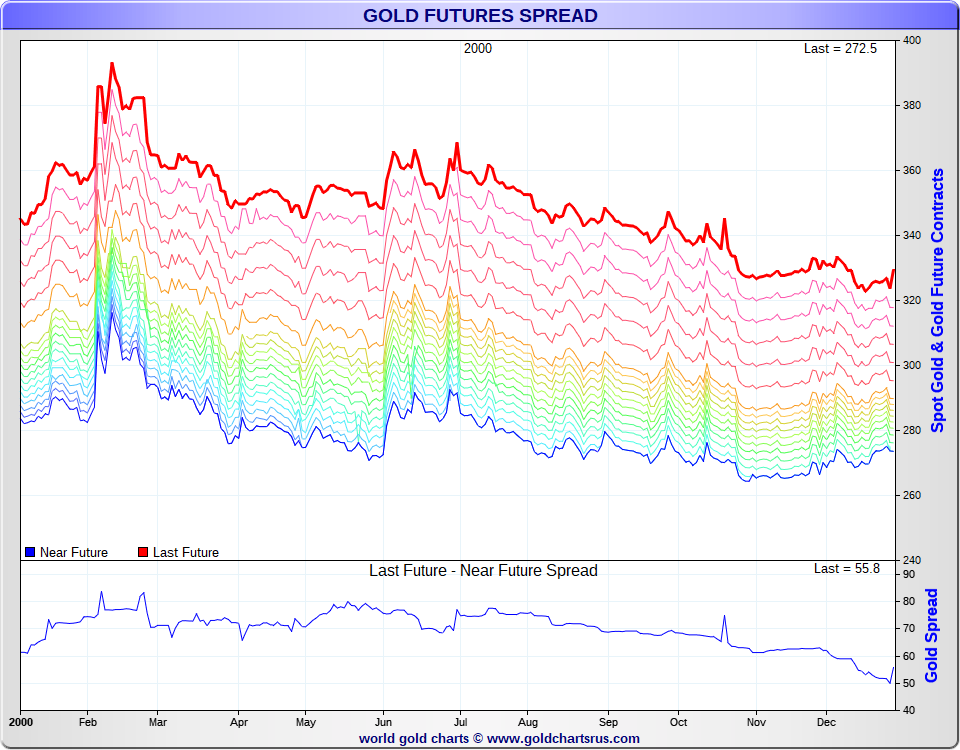The width and height of the screenshot is (960, 750).
Task: Click the blue Near Future legend swatch
Action: (30, 552)
